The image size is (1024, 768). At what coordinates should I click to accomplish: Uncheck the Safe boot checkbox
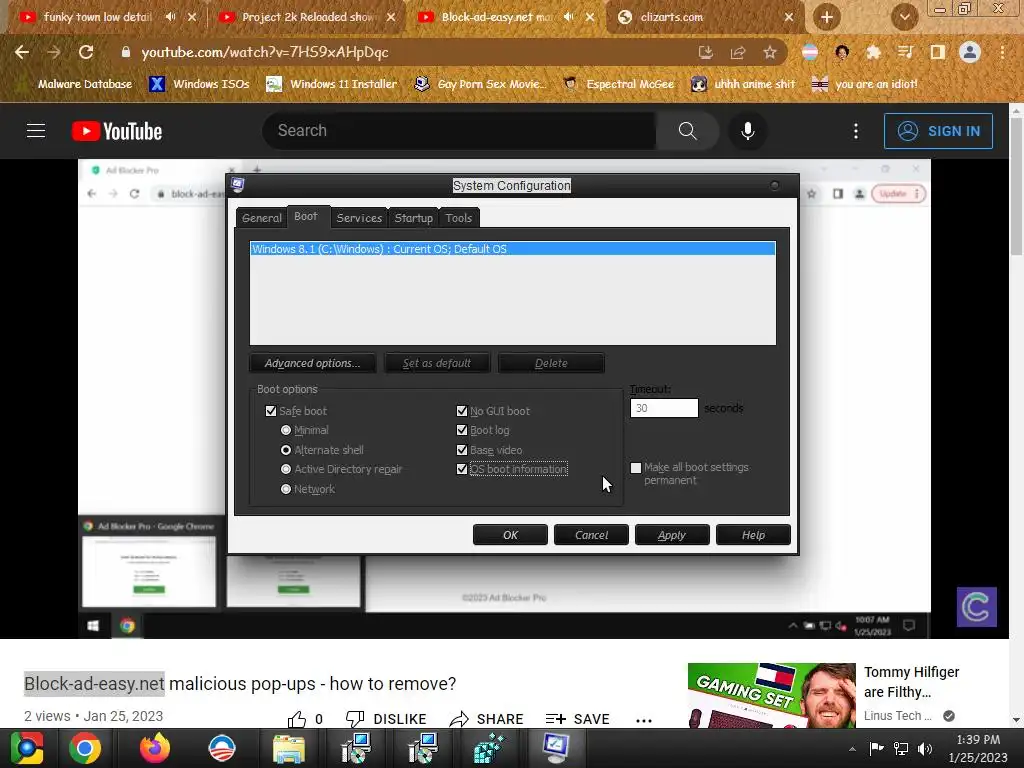[271, 411]
